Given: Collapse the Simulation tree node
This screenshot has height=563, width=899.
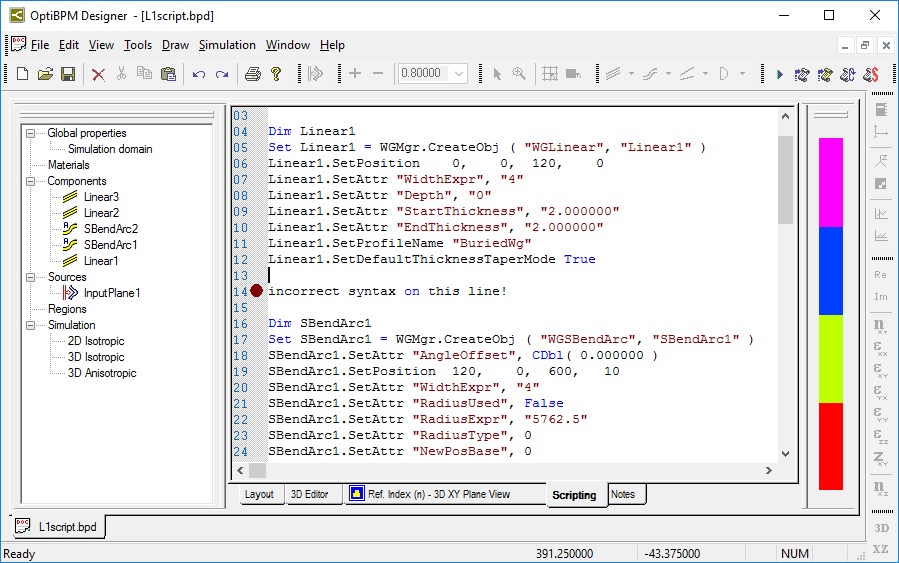Looking at the screenshot, I should point(30,325).
